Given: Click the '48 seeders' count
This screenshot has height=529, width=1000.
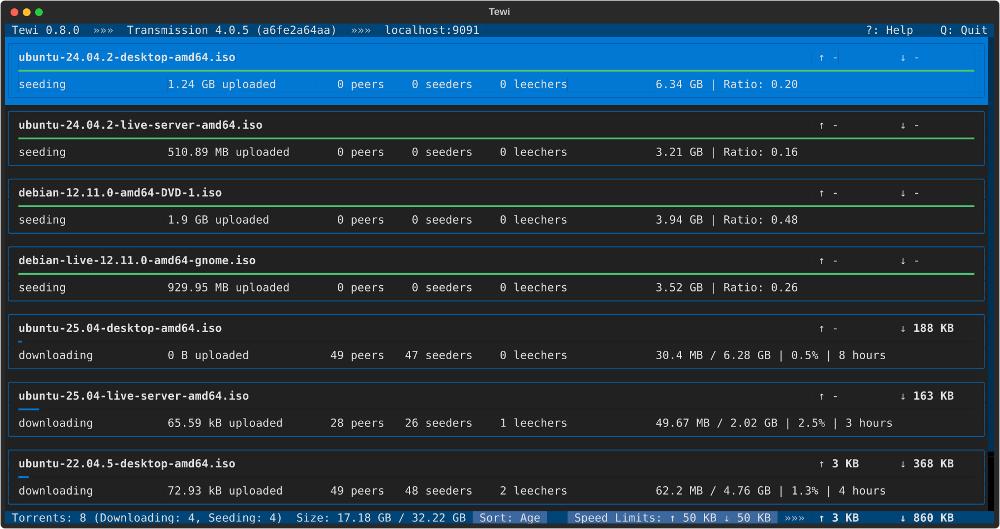Looking at the screenshot, I should (x=438, y=490).
